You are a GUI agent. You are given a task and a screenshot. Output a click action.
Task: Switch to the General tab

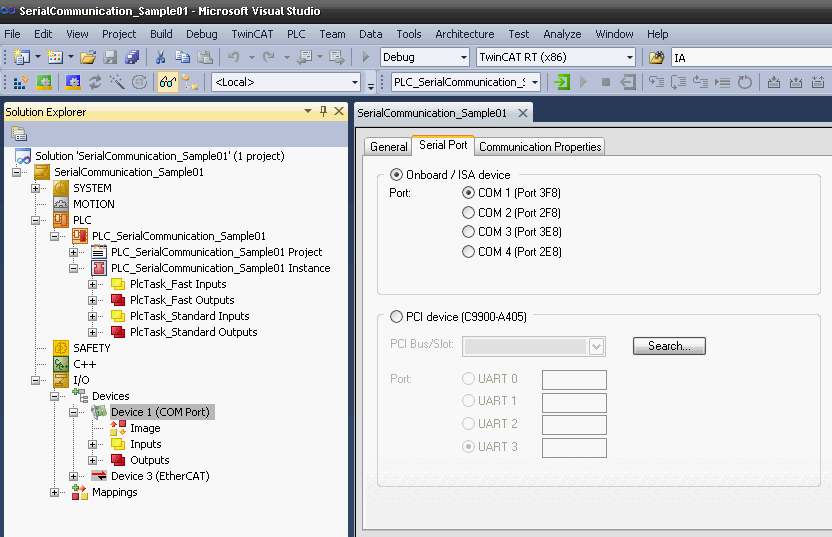coord(388,146)
